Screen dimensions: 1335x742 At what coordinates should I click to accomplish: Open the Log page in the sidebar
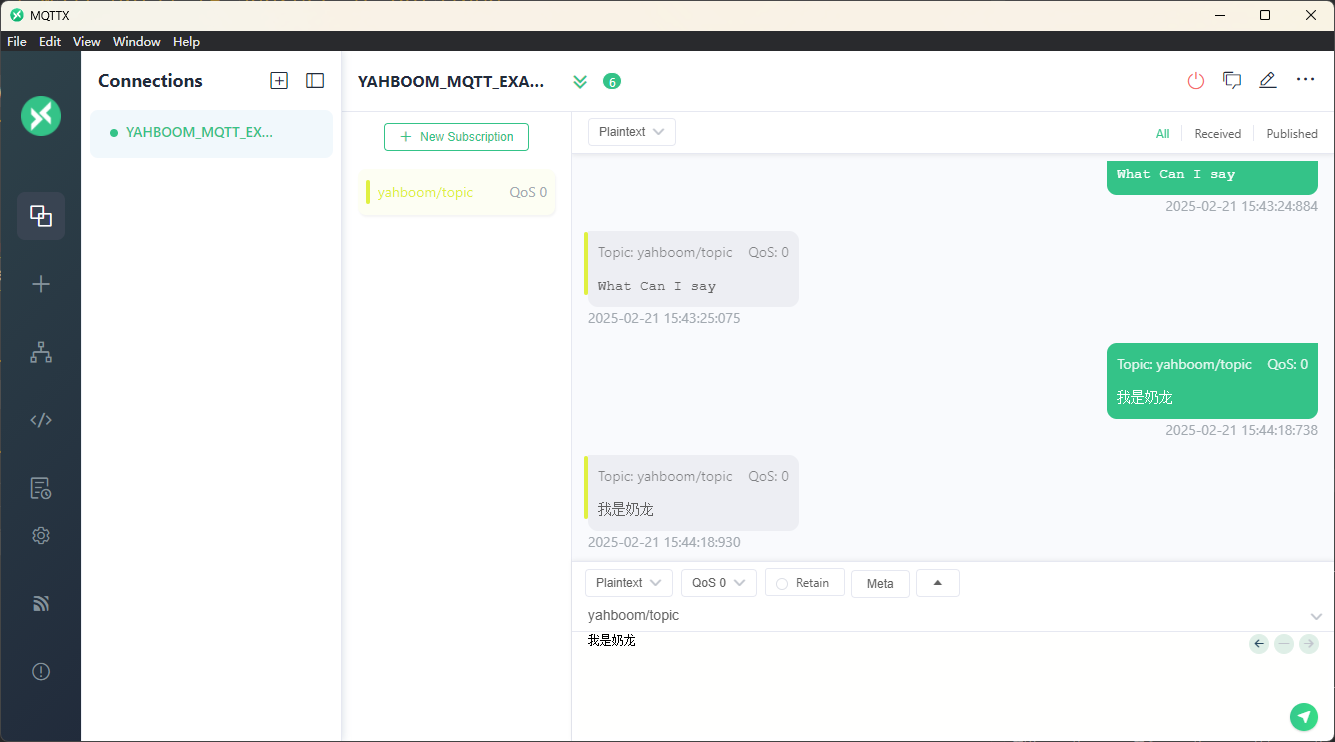[x=41, y=488]
